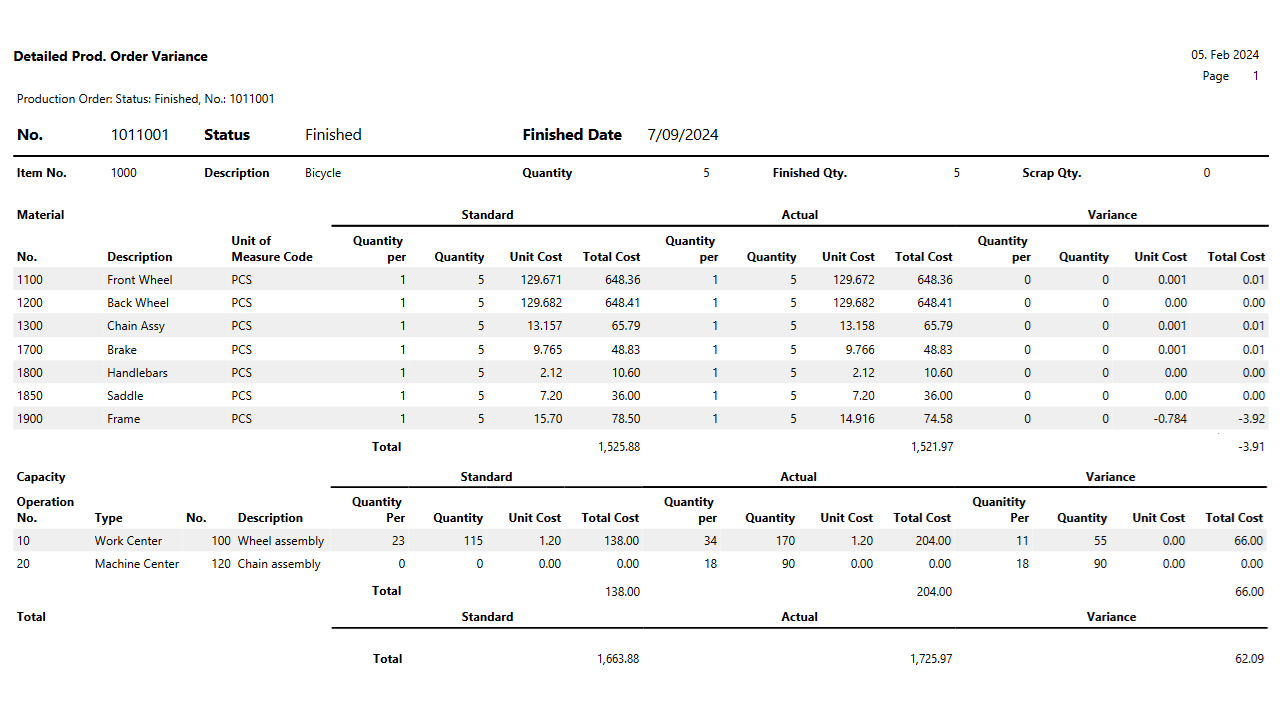Viewport: 1280px width, 720px height.
Task: Select material variance total -3.91
Action: coord(1253,447)
